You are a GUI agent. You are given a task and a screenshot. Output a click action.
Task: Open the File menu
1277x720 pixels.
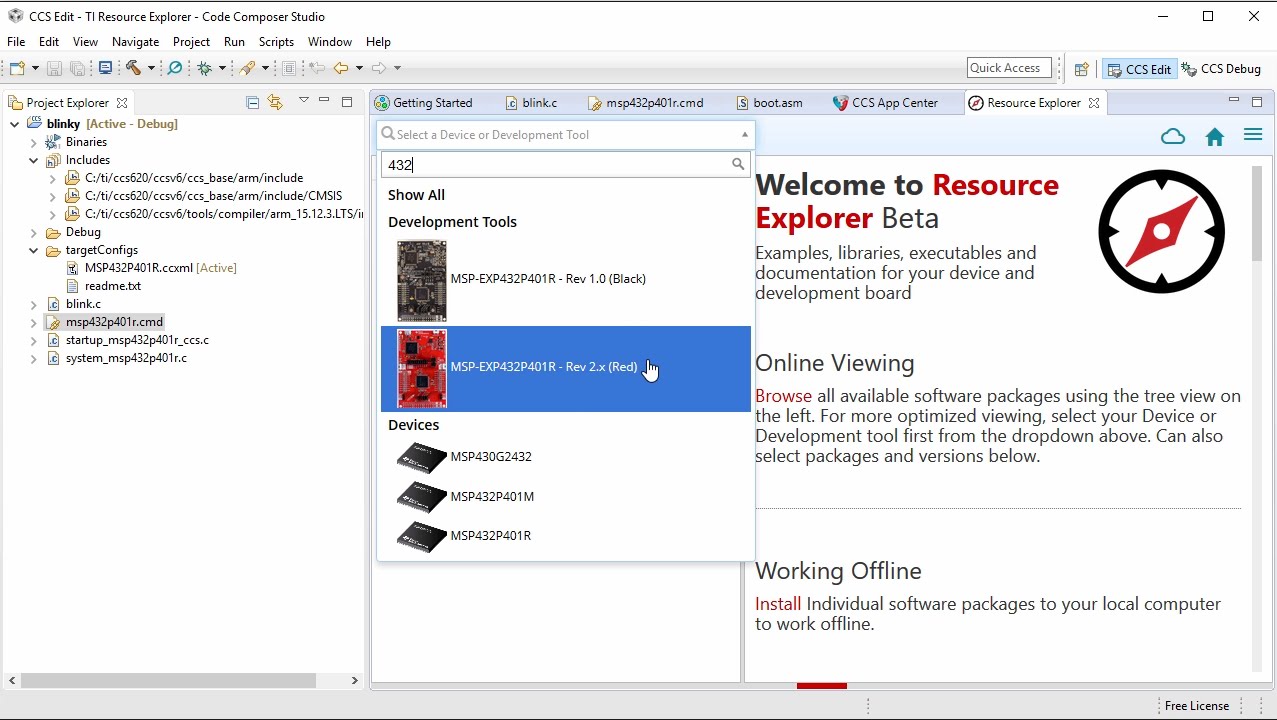[16, 42]
